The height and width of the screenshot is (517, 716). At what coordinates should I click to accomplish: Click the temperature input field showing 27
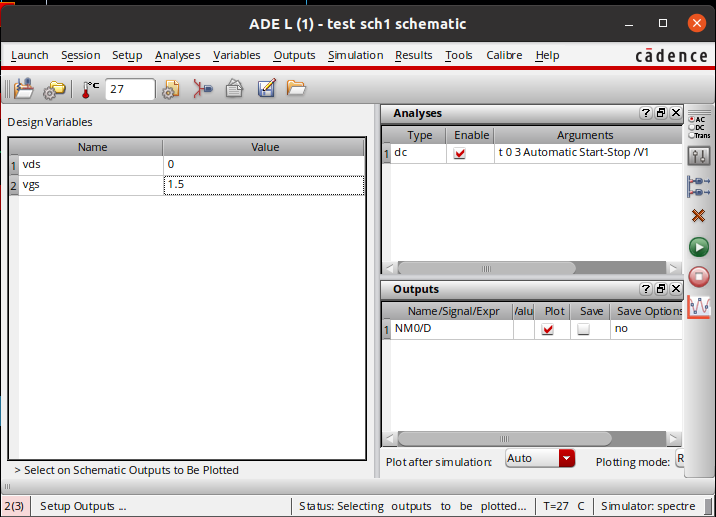click(130, 89)
